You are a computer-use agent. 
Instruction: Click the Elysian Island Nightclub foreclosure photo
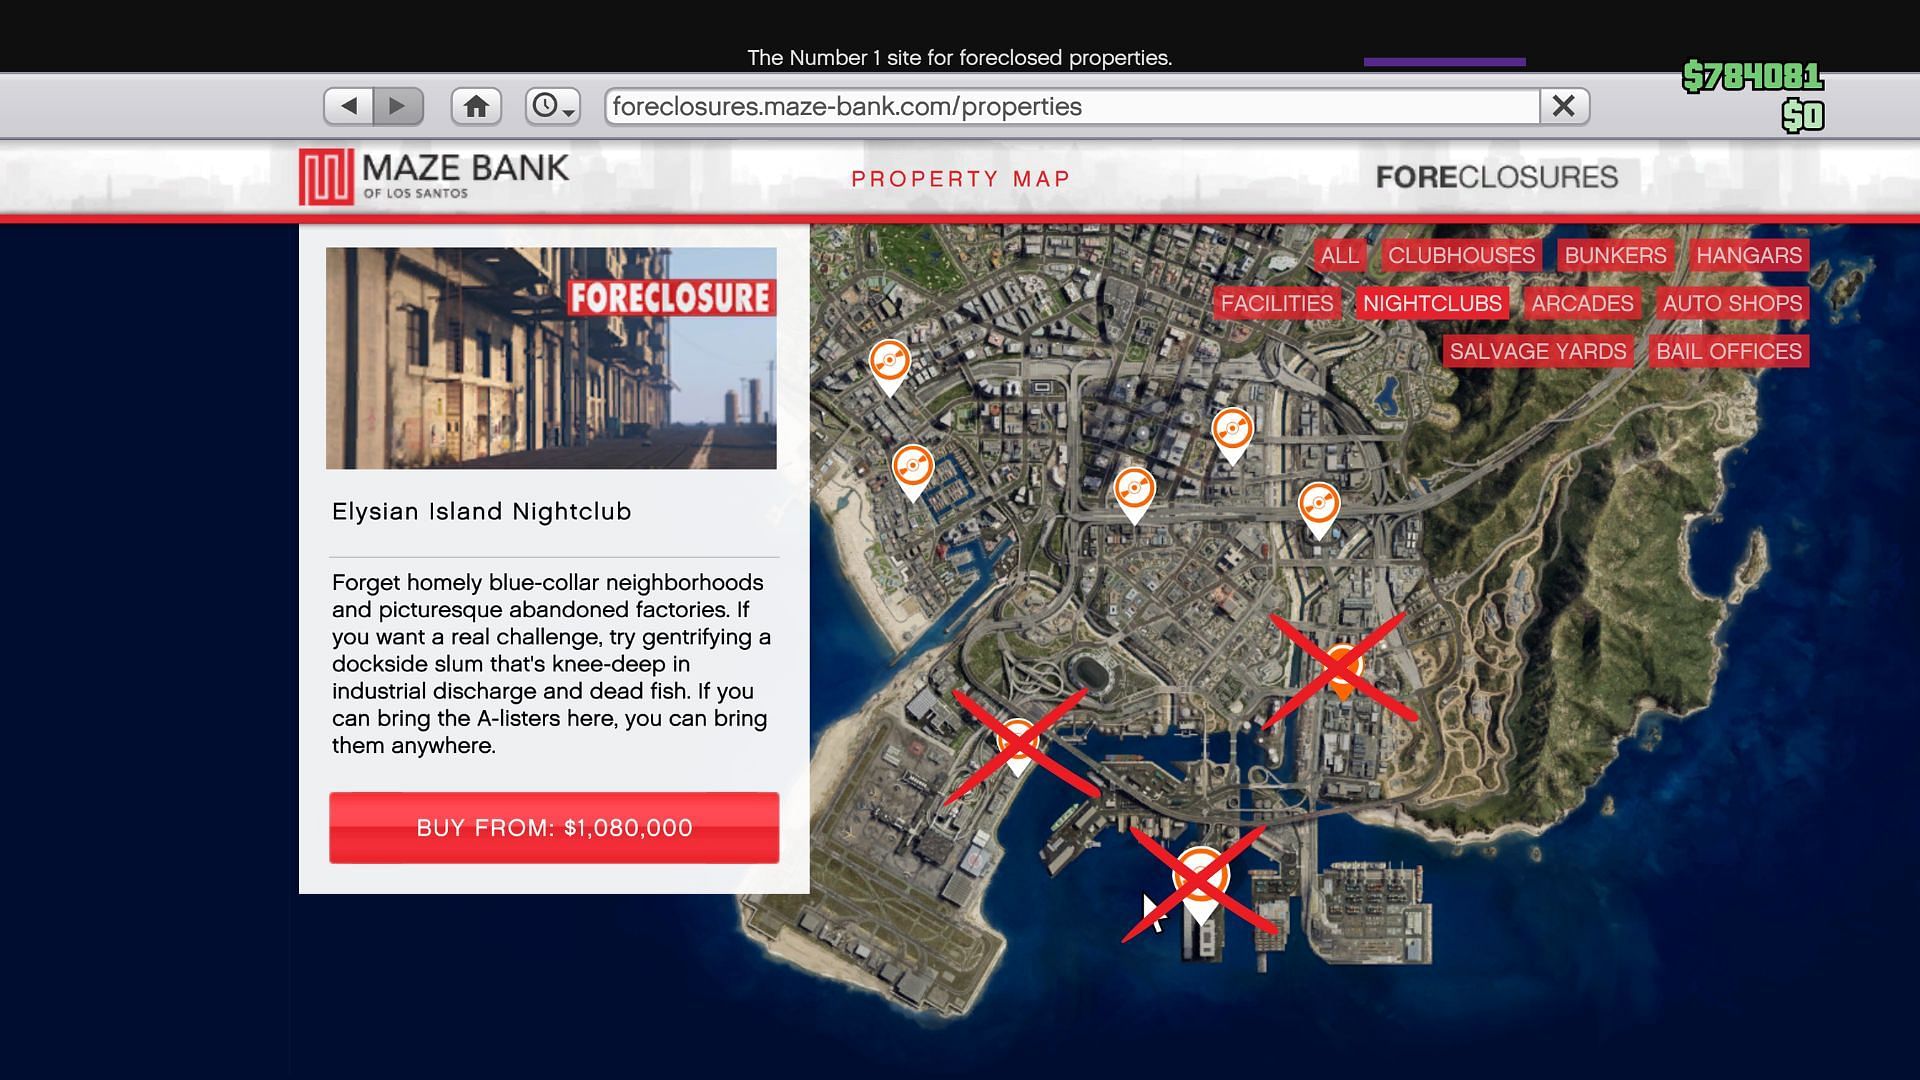coord(551,358)
